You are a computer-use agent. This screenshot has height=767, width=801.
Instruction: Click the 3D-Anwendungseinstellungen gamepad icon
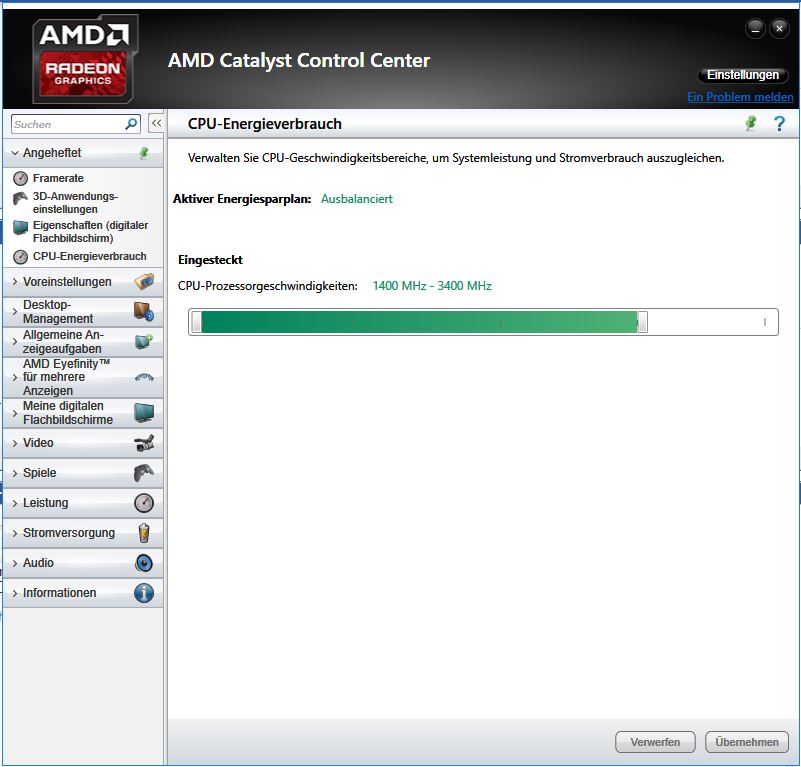[20, 198]
